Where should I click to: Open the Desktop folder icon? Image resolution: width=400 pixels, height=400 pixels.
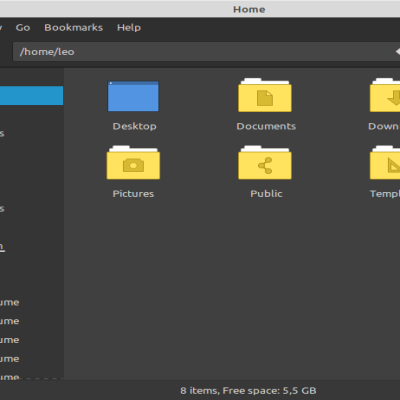(x=133, y=96)
